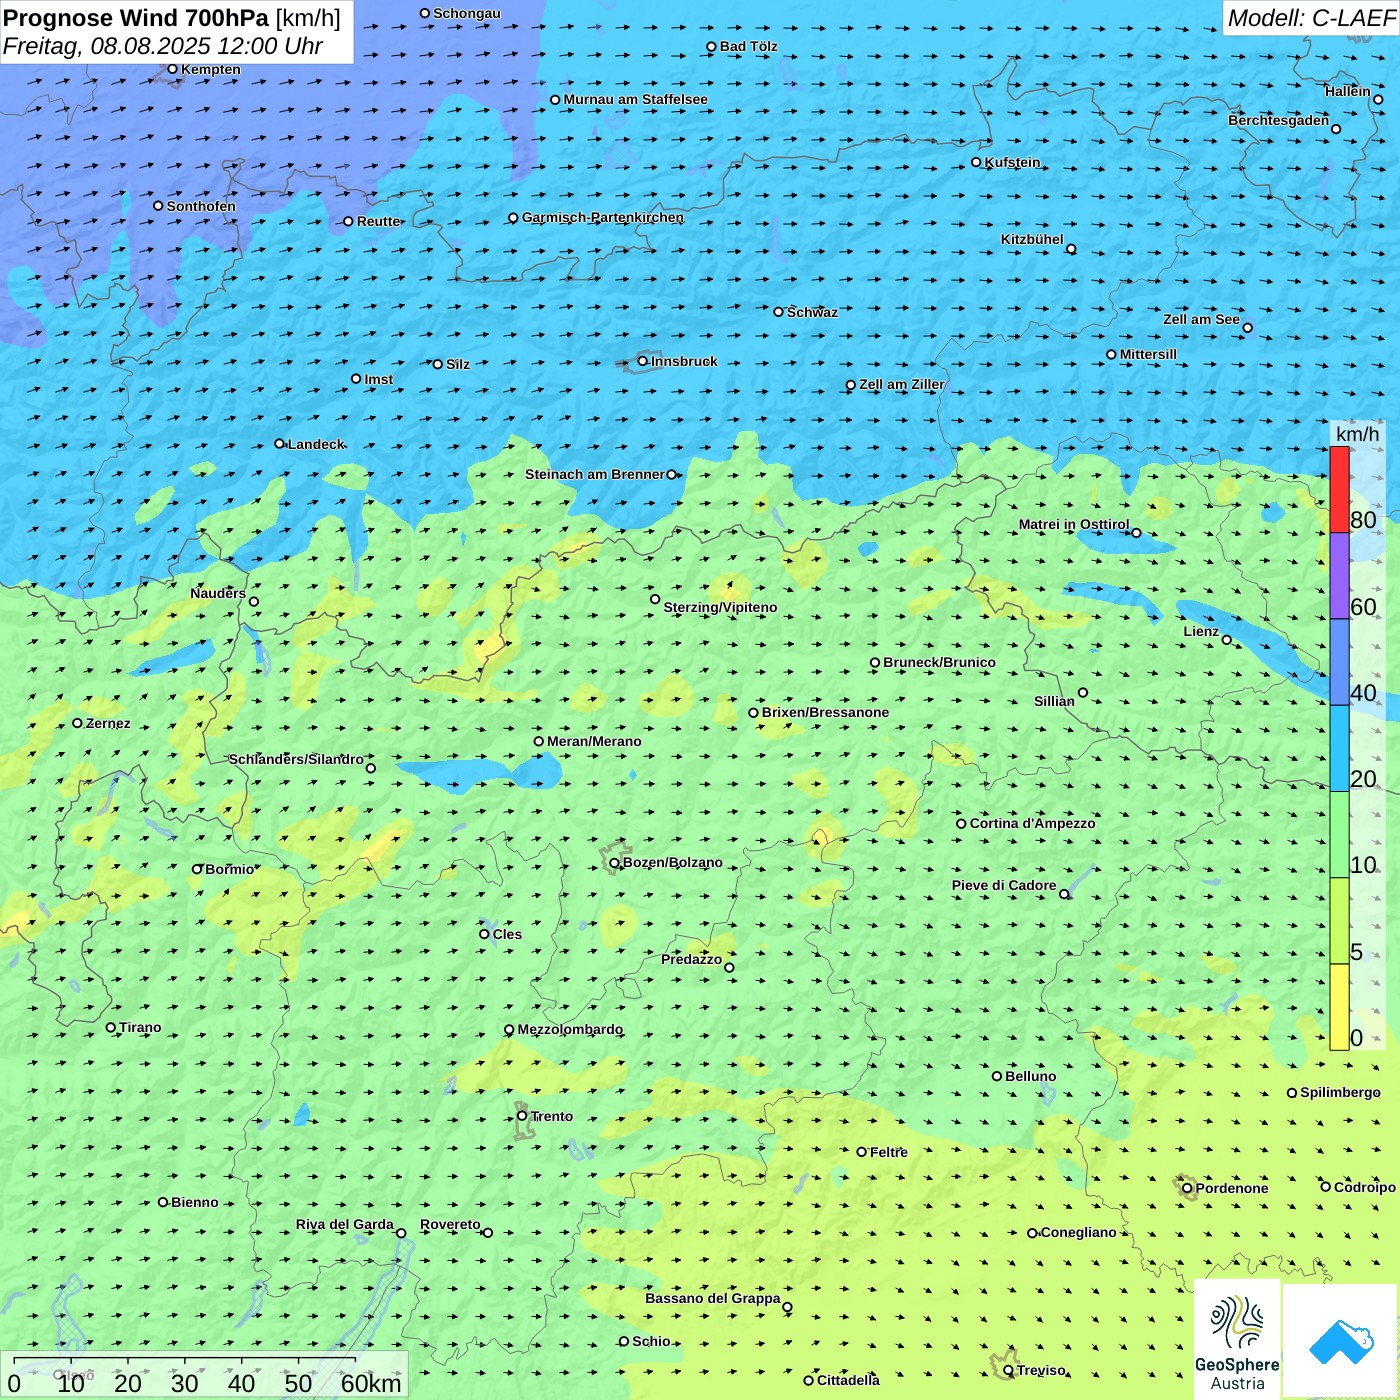Screen dimensions: 1400x1400
Task: Click the Reutte label
Action: (379, 221)
